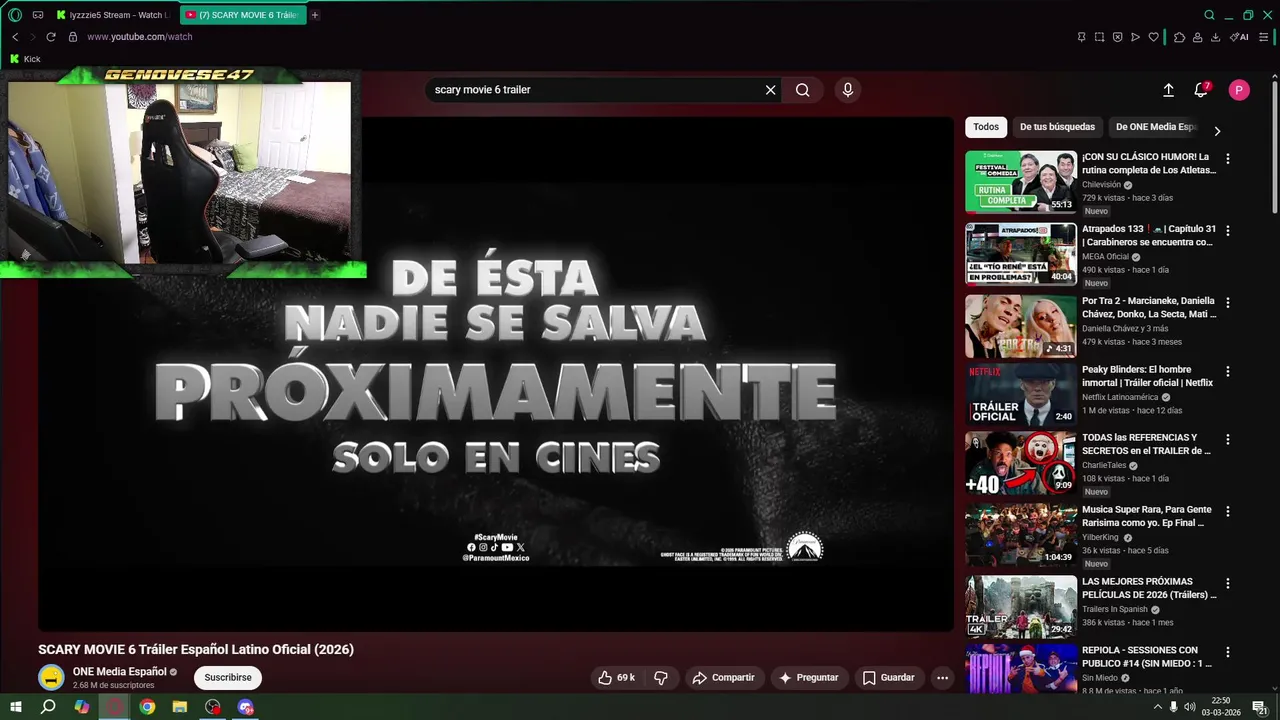The height and width of the screenshot is (720, 1280).
Task: Switch to the SCARY MOVIE 6 Tráiler tab
Action: tap(243, 15)
